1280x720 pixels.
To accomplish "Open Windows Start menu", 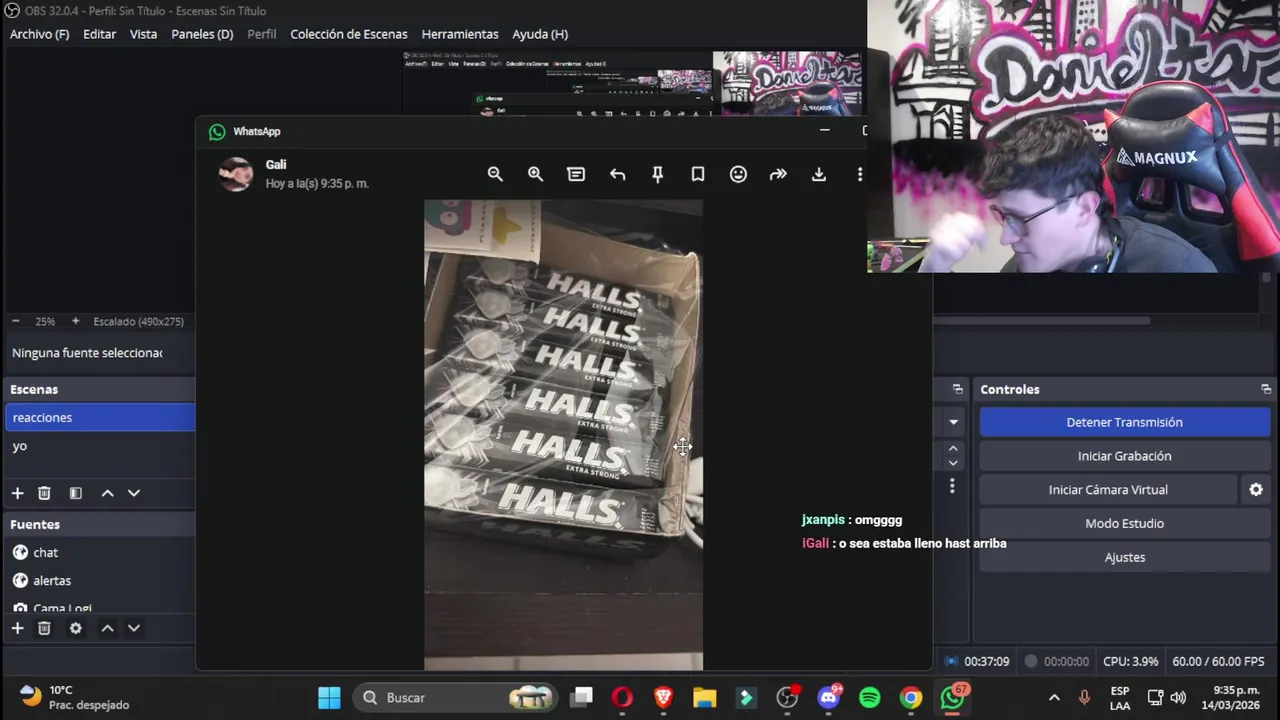I will click(329, 698).
